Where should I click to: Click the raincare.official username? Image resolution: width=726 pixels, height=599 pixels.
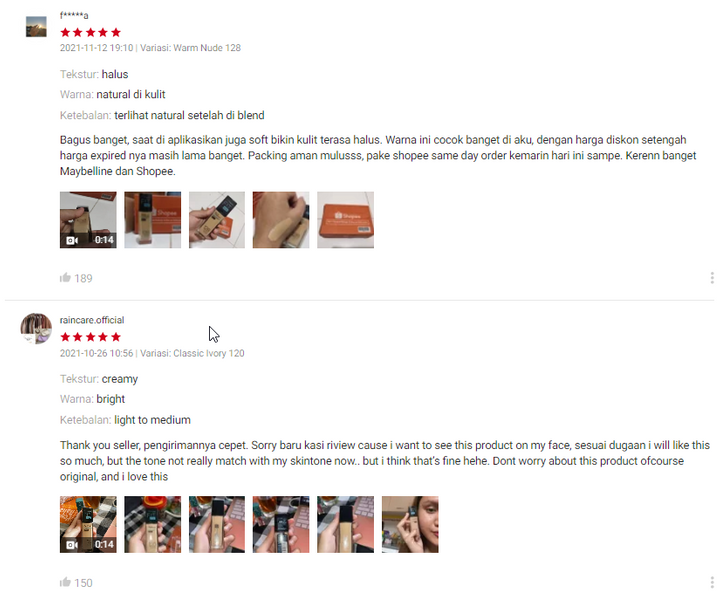92,320
